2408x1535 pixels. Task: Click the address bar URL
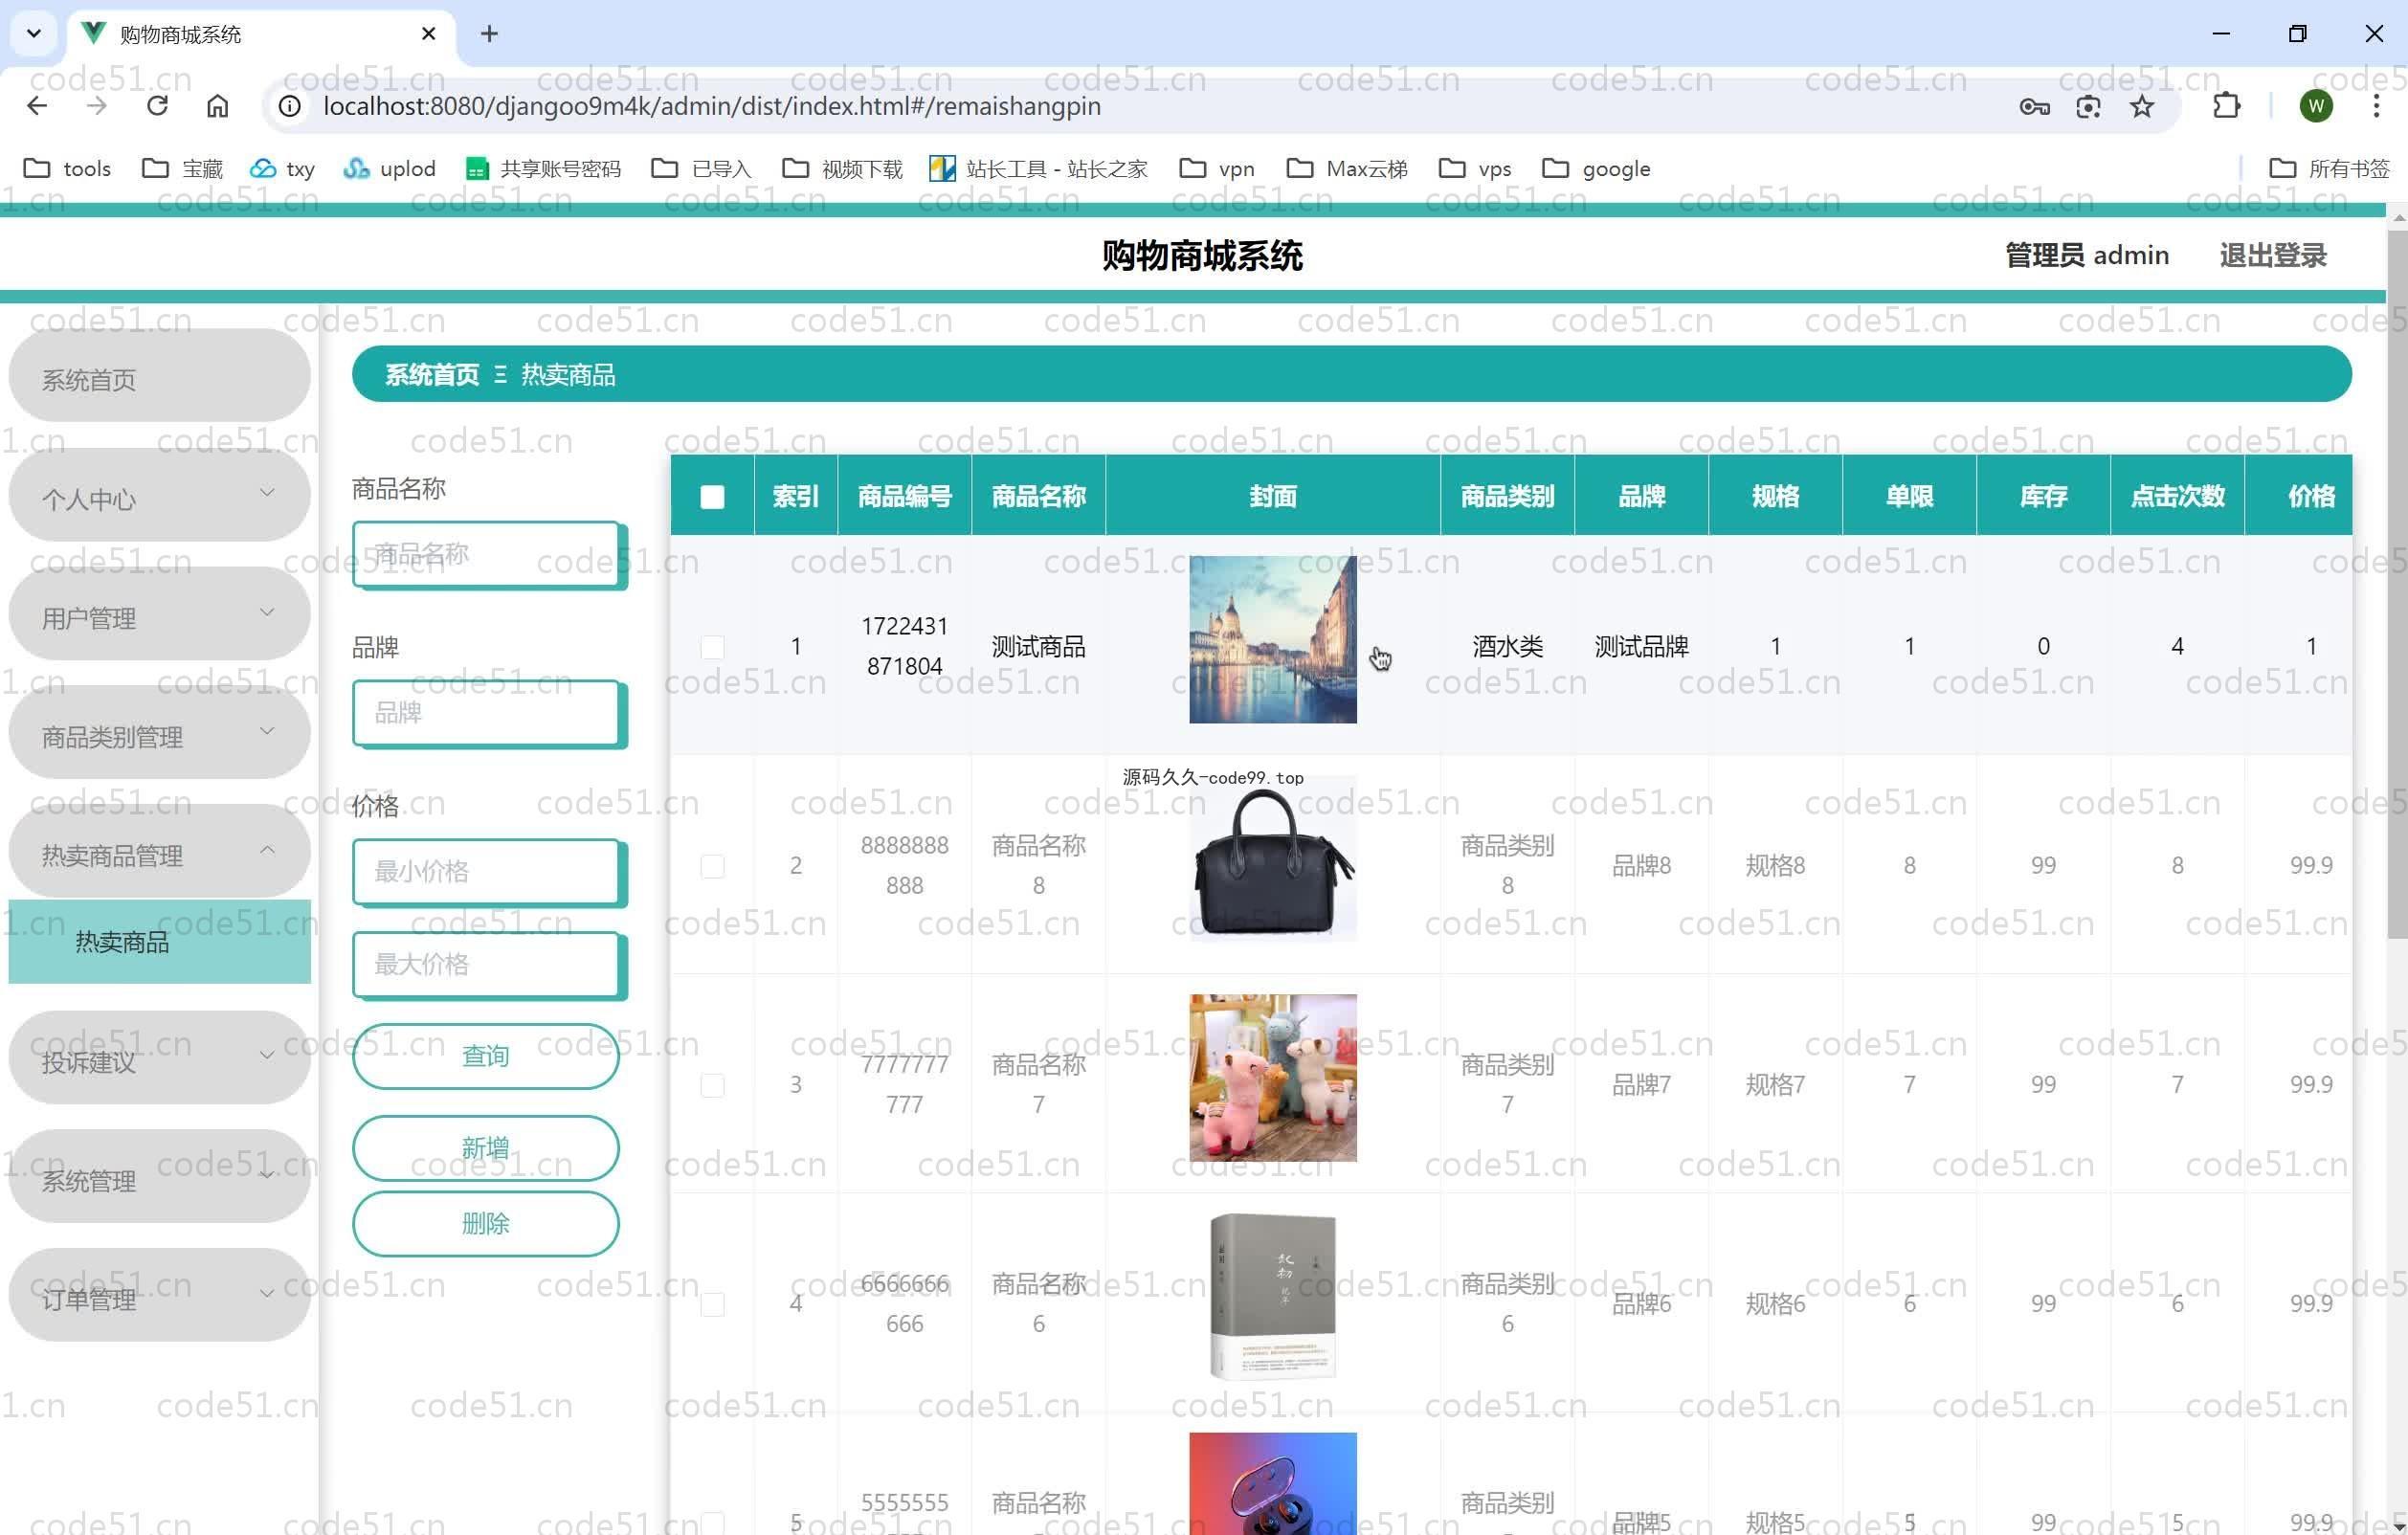711,106
